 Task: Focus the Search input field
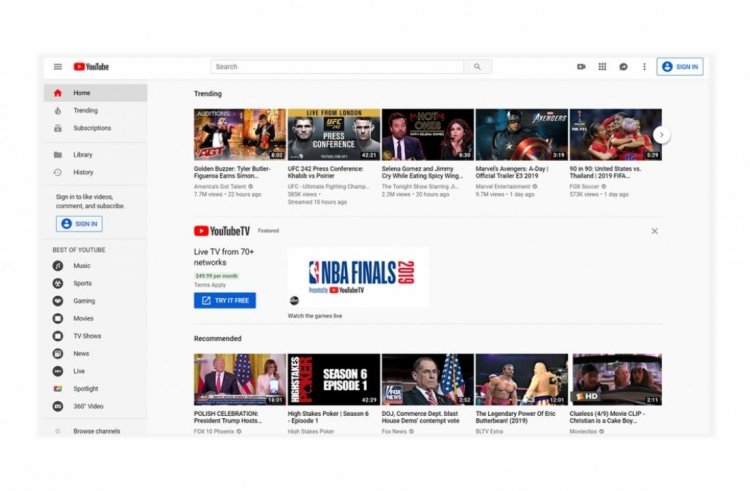tap(337, 66)
